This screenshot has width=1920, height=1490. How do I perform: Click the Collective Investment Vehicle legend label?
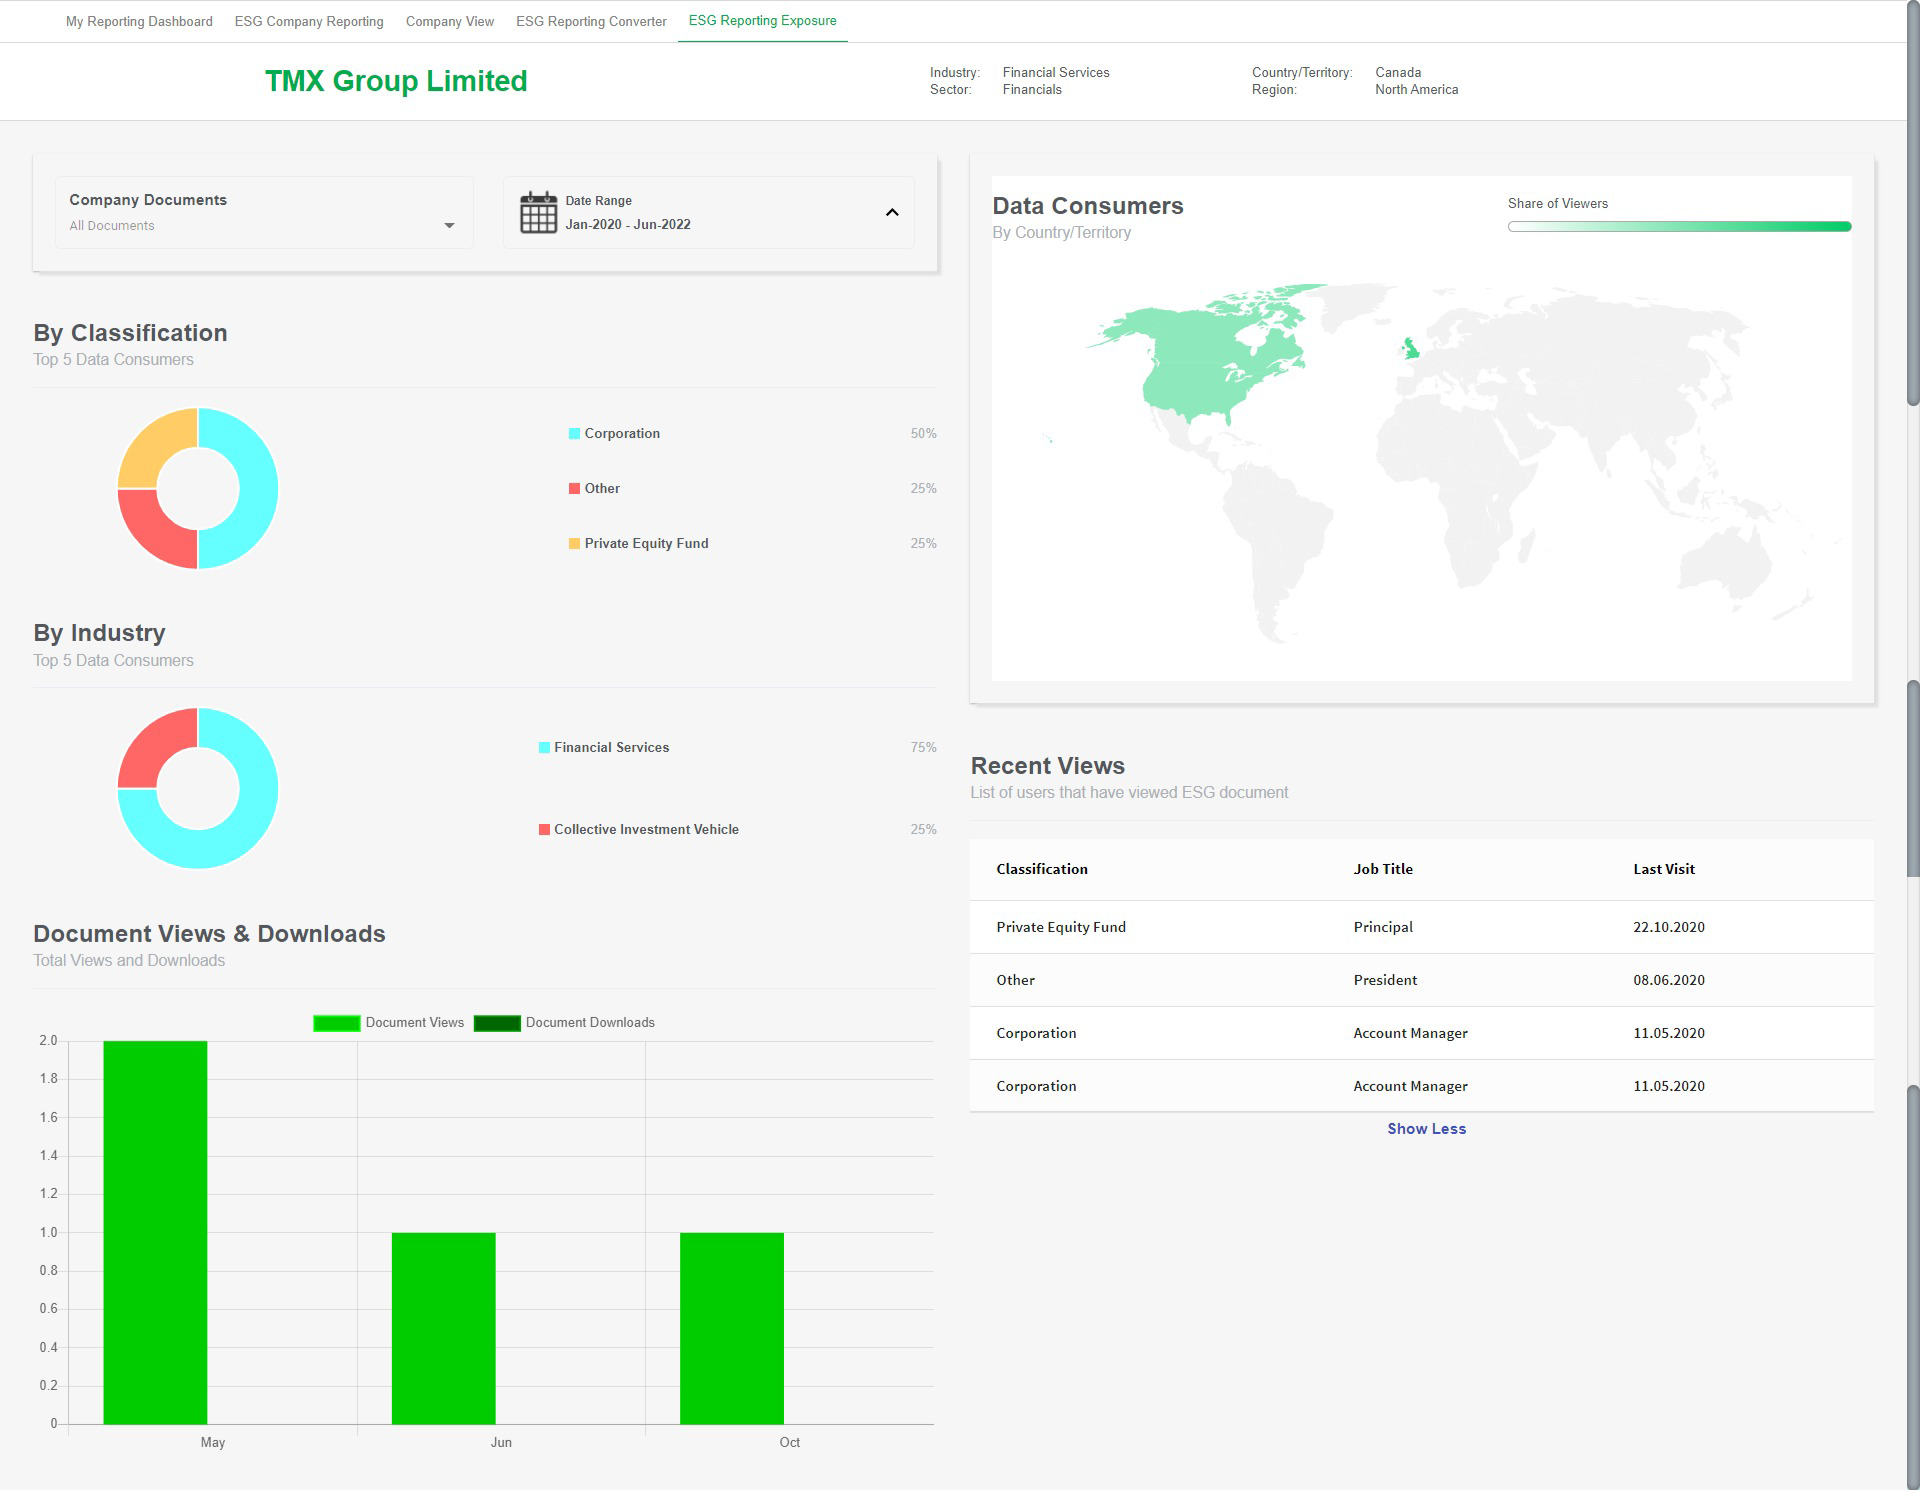click(646, 829)
